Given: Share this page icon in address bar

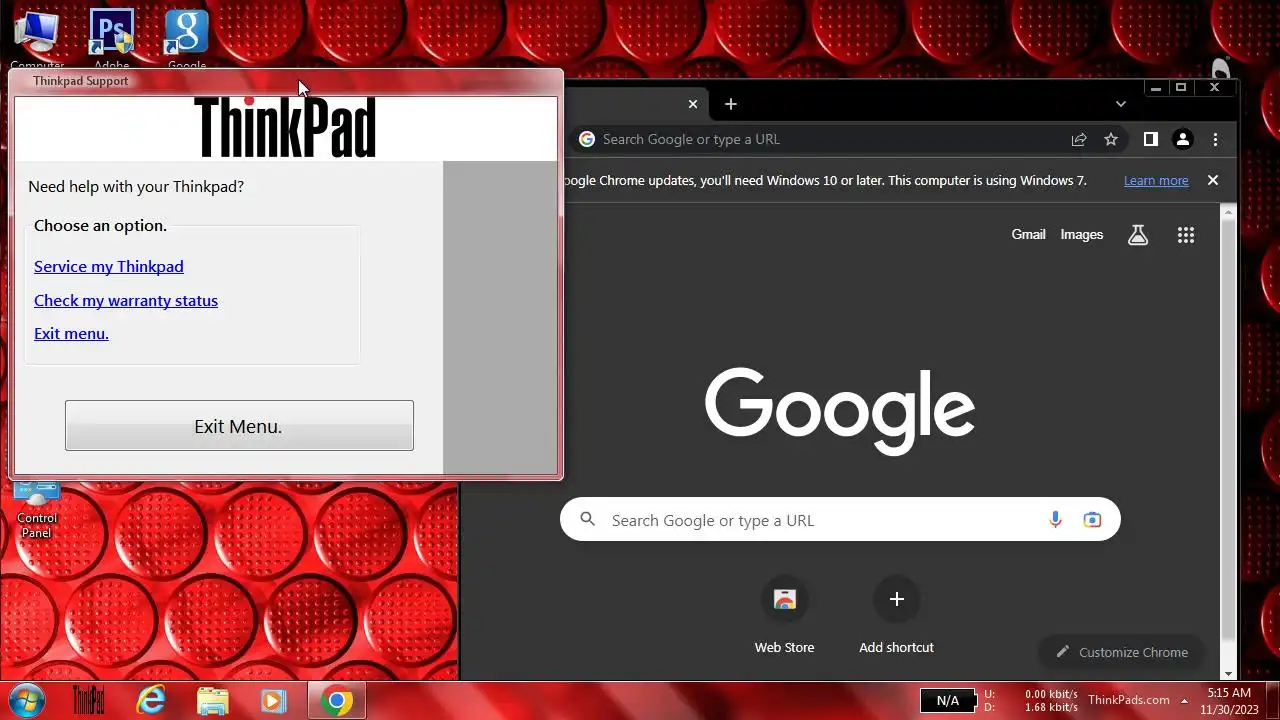Looking at the screenshot, I should [x=1079, y=140].
